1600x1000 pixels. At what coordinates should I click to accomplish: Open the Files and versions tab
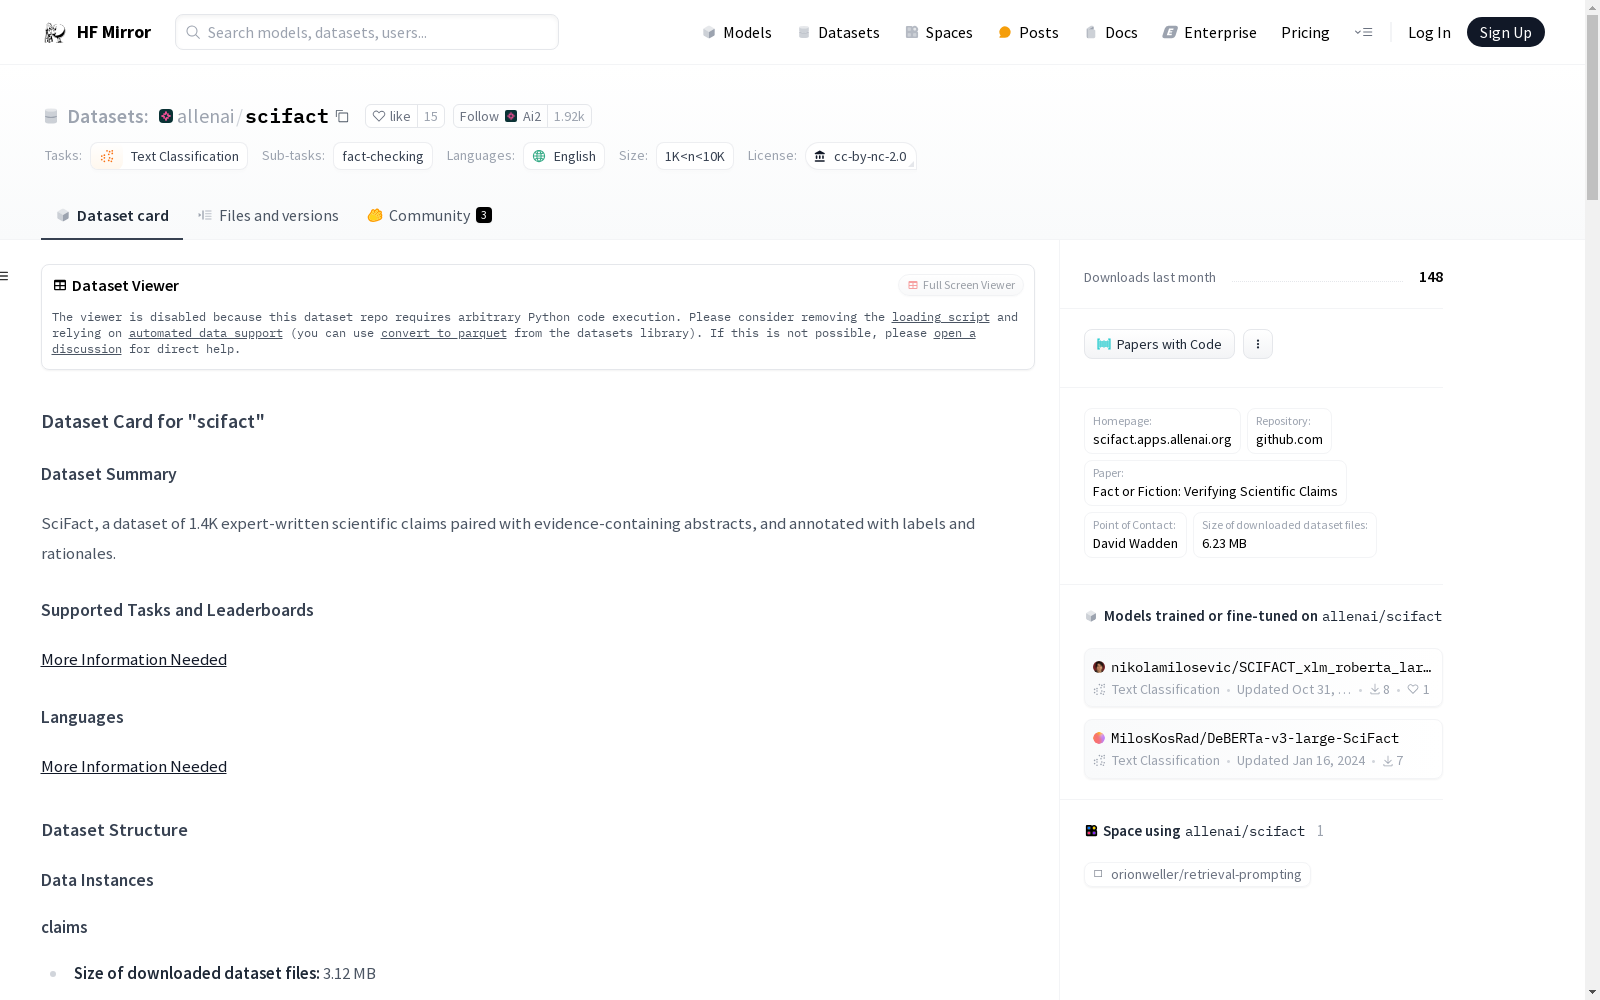coord(268,216)
